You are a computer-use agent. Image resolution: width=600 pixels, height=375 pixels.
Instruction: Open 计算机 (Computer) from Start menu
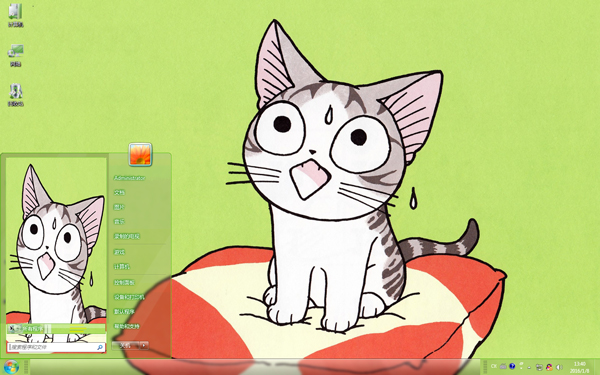click(122, 266)
